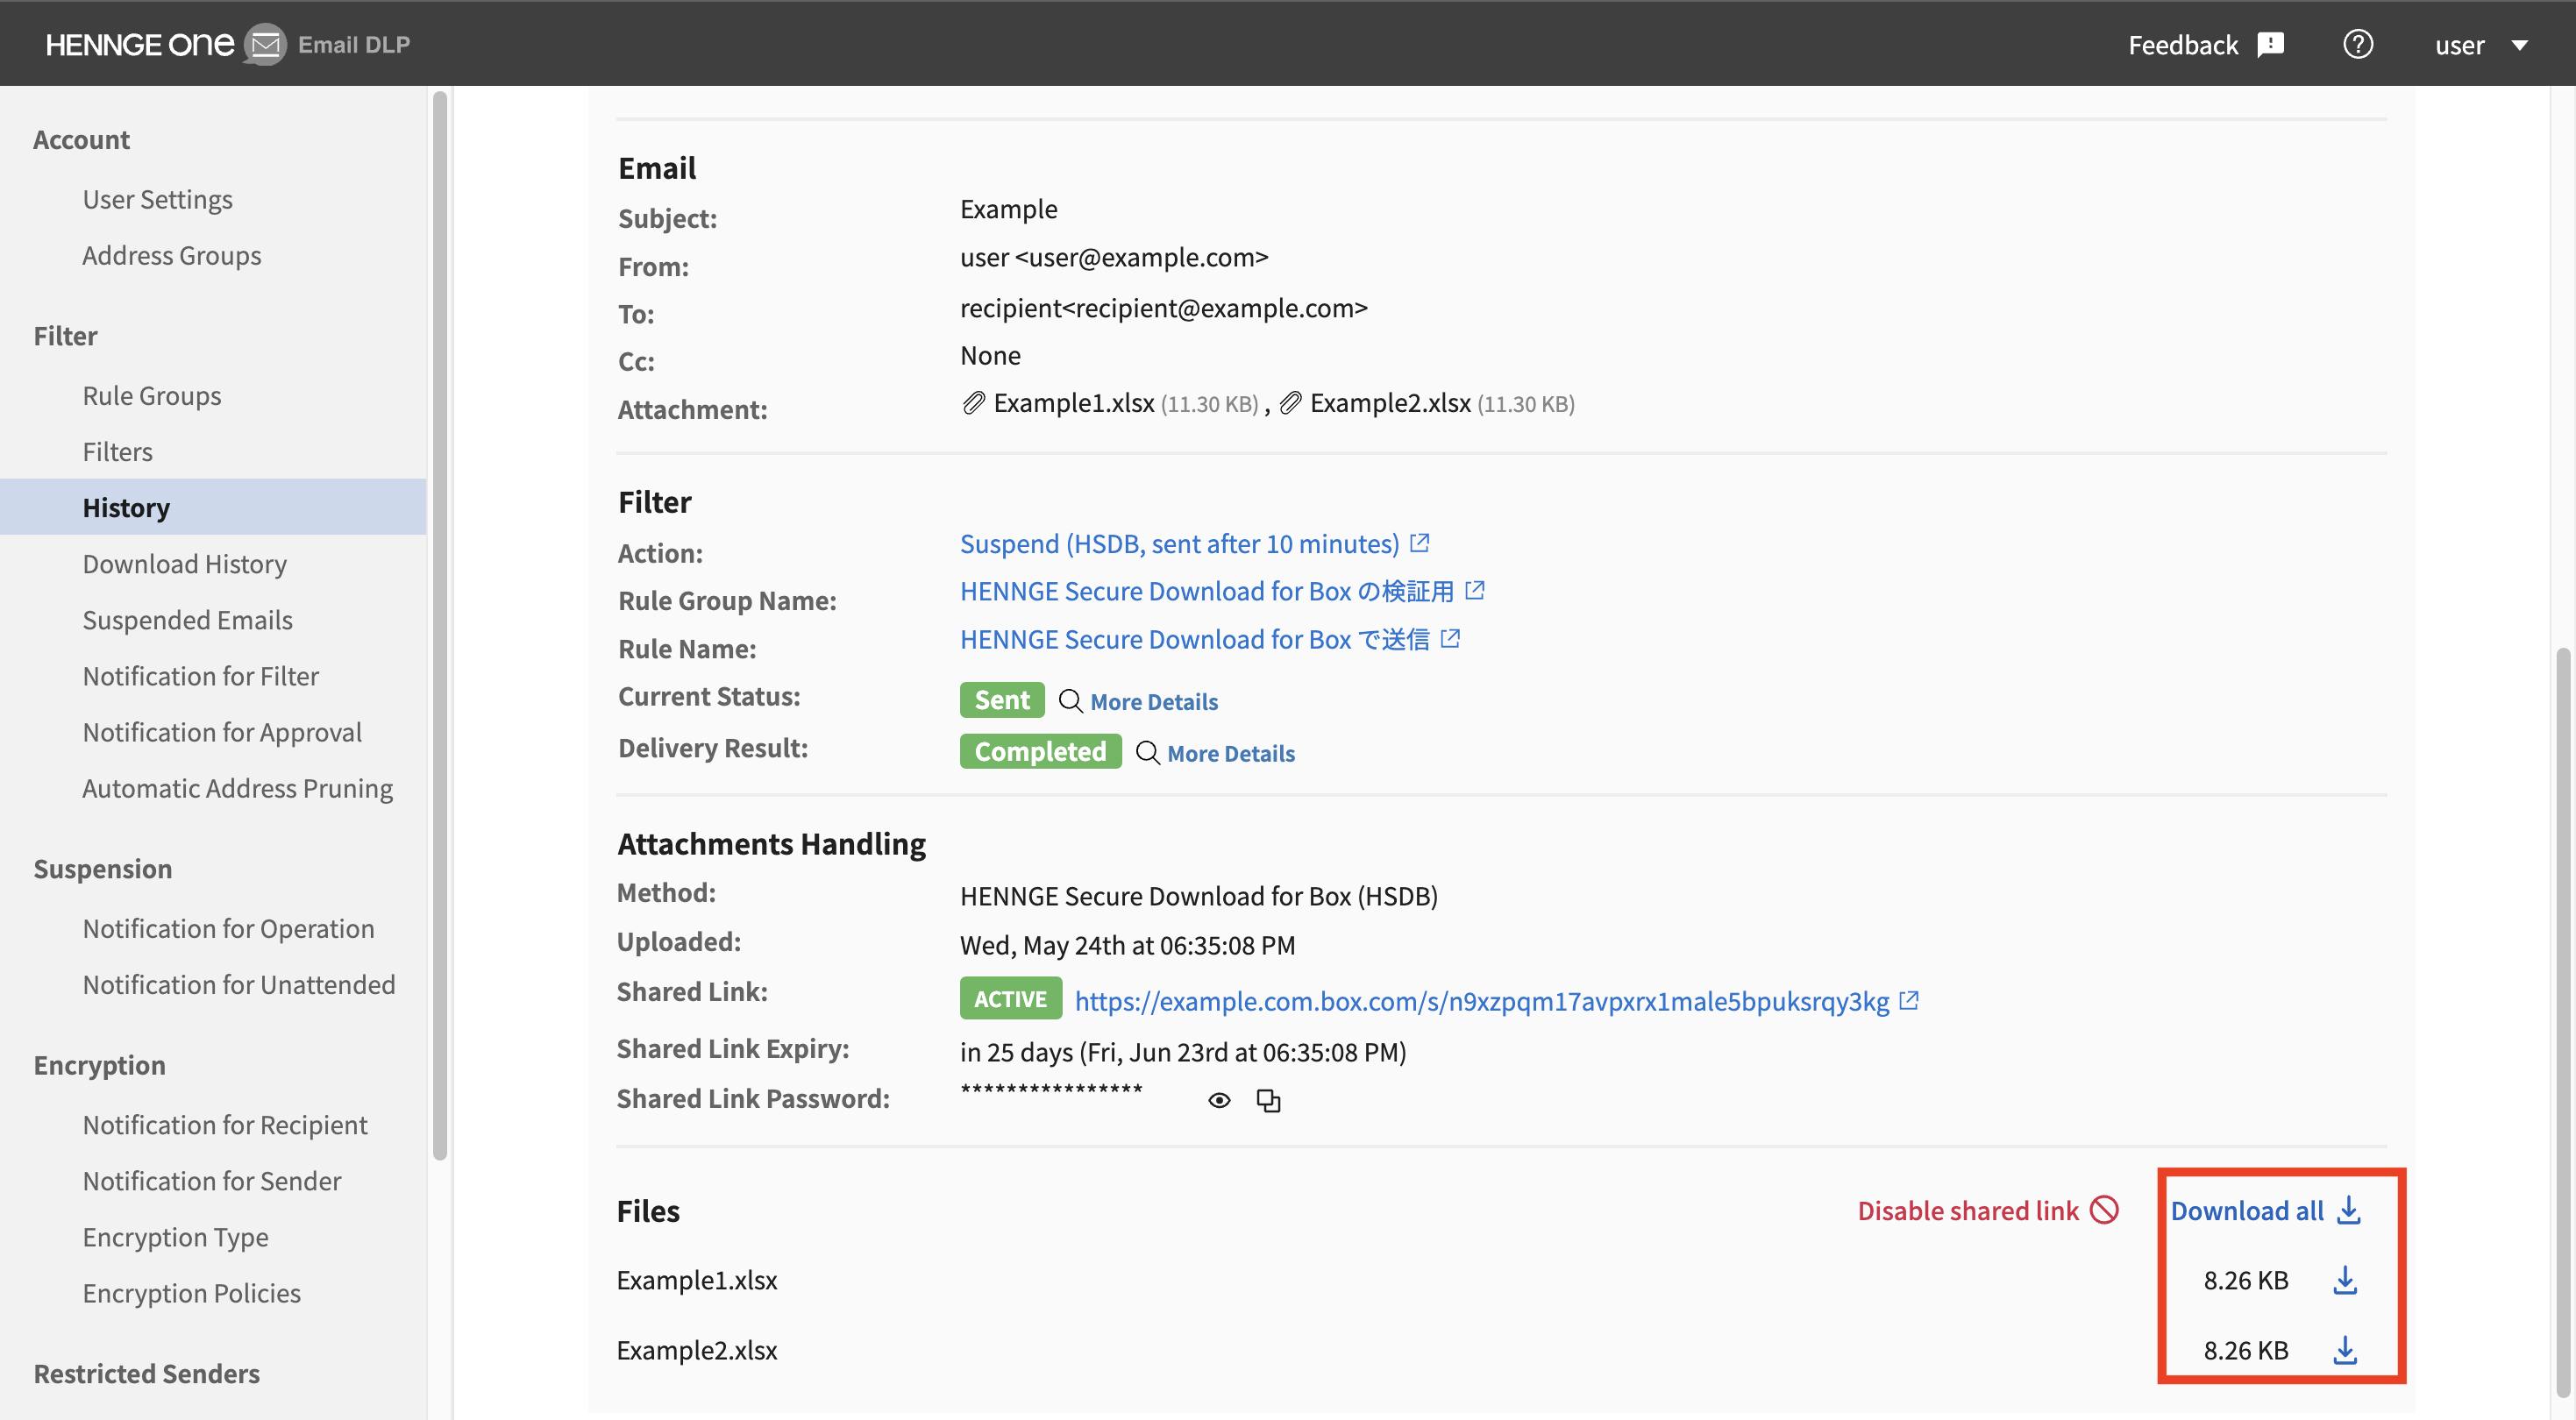Viewport: 2576px width, 1420px height.
Task: Click external link icon after Box shared URL
Action: [x=1908, y=999]
